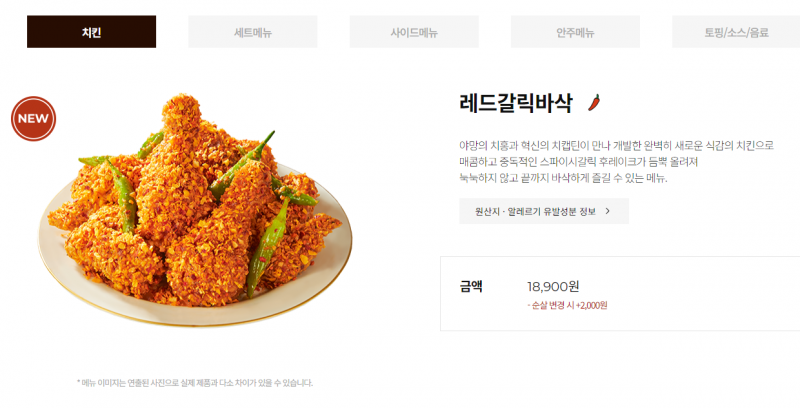Click the menu image disclaimer footnote
Image resolution: width=800 pixels, height=408 pixels.
point(195,382)
